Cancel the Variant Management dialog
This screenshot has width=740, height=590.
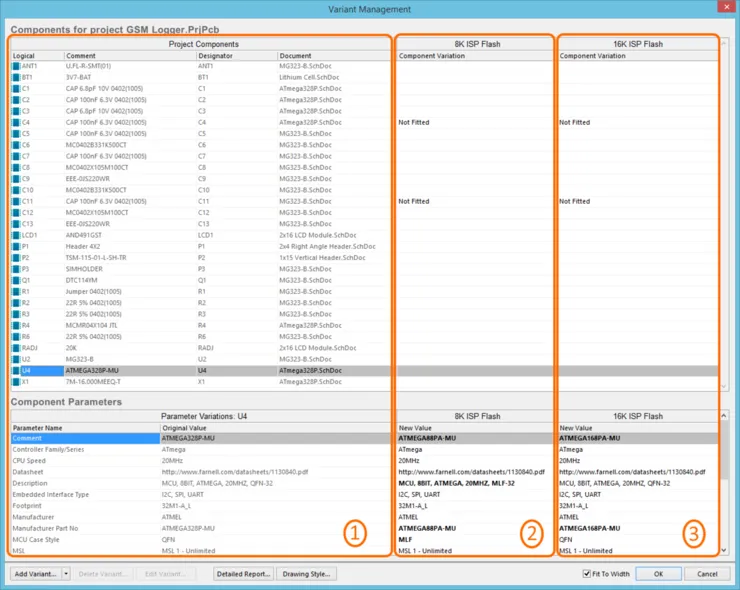pyautogui.click(x=707, y=574)
